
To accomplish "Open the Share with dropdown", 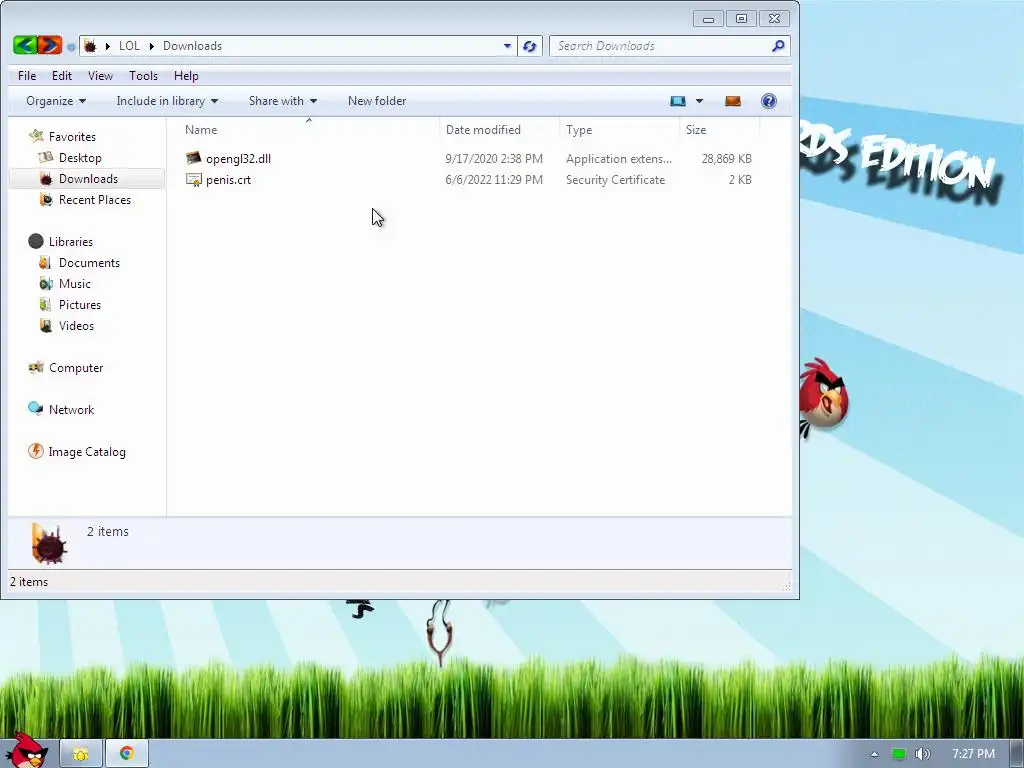I will (283, 101).
